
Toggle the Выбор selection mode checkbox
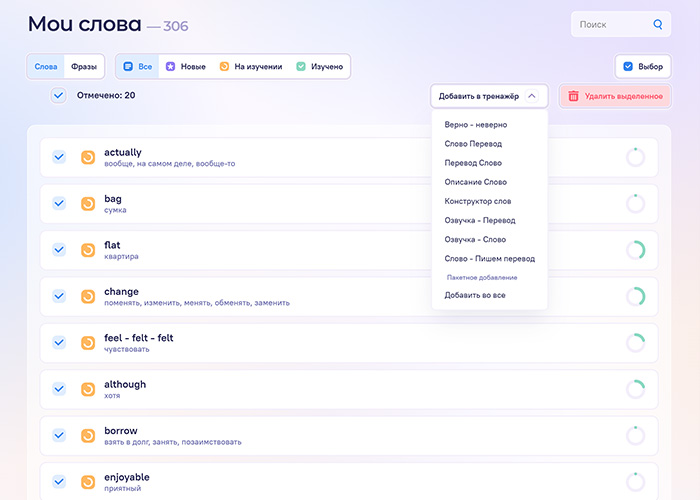628,67
